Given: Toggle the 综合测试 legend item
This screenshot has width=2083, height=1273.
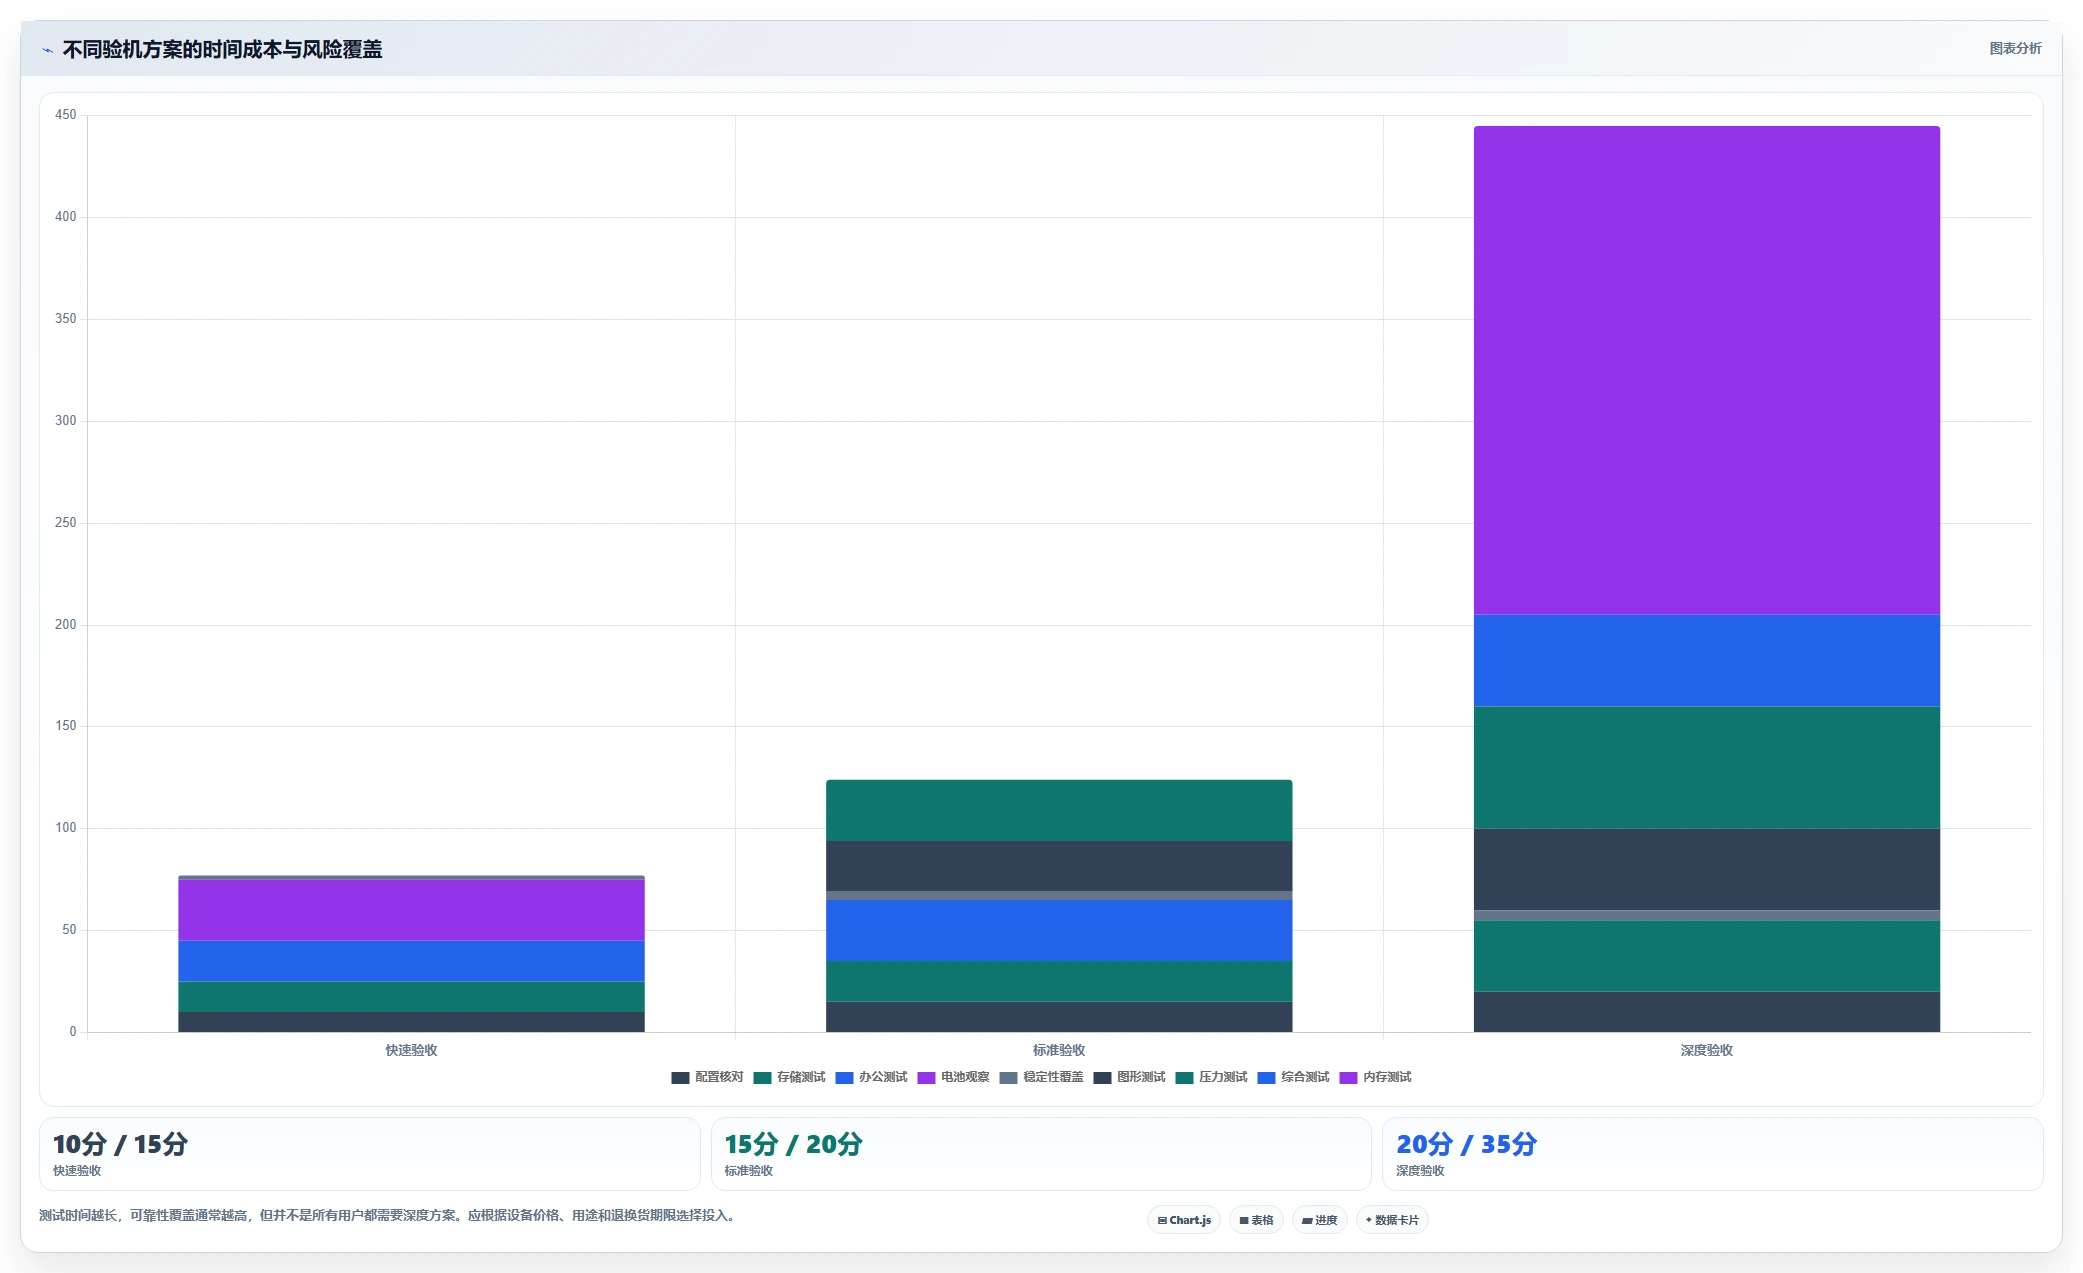Looking at the screenshot, I should tap(1293, 1077).
